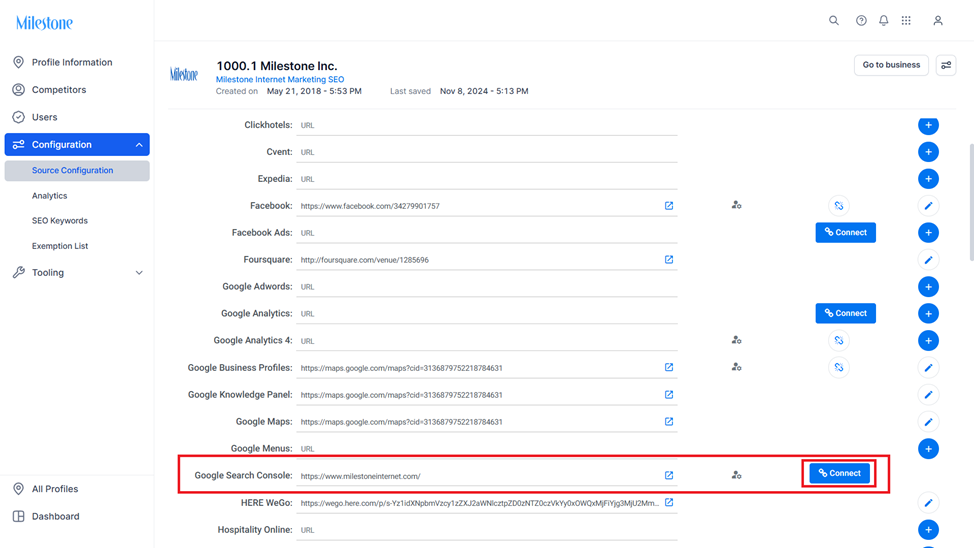Open HERE WeGo external link icon
The width and height of the screenshot is (974, 548).
point(669,502)
